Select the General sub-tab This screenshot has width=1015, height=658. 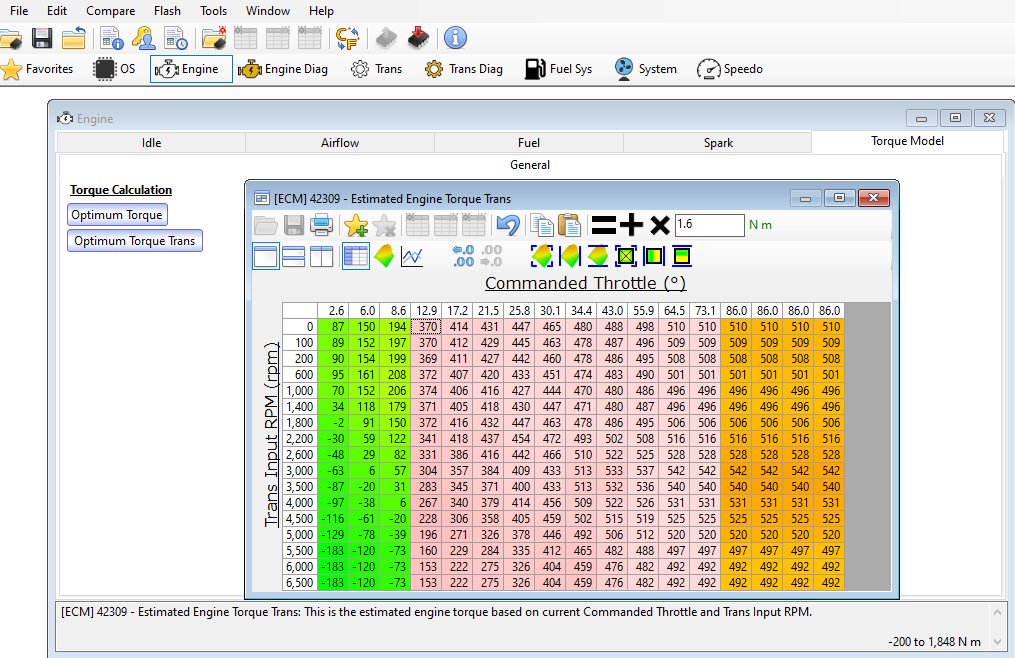coord(530,164)
